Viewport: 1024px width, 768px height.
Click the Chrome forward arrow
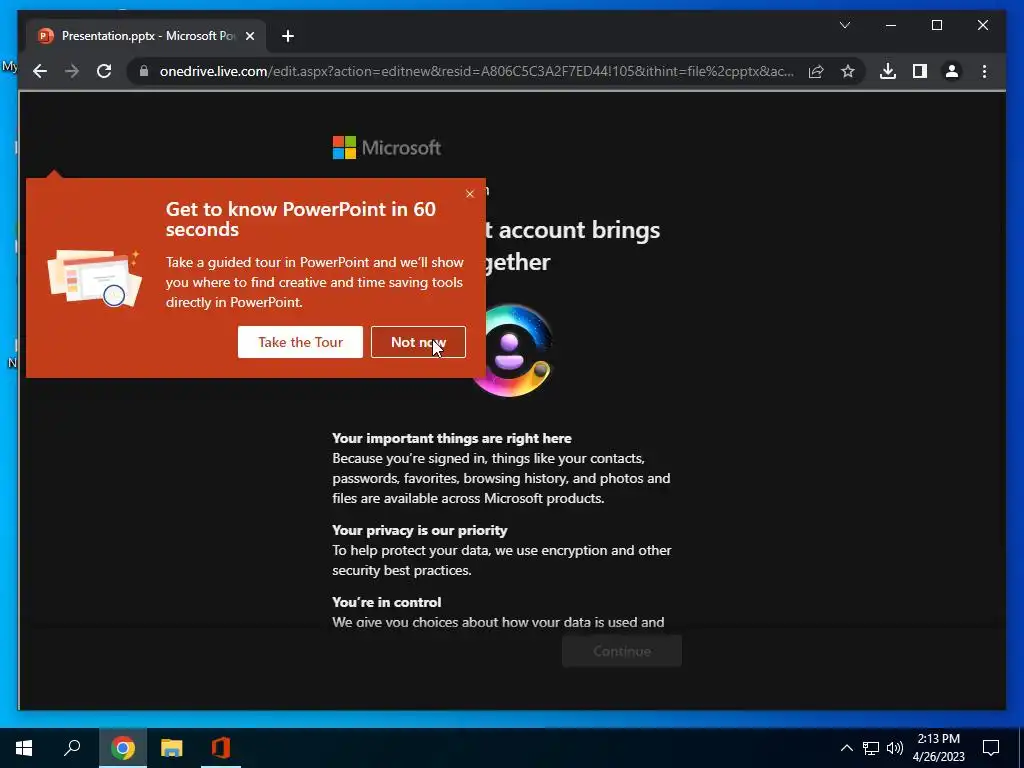click(72, 71)
